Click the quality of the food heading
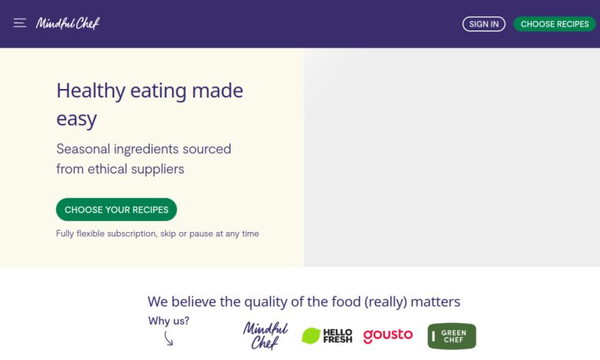This screenshot has height=360, width=600. tap(304, 302)
